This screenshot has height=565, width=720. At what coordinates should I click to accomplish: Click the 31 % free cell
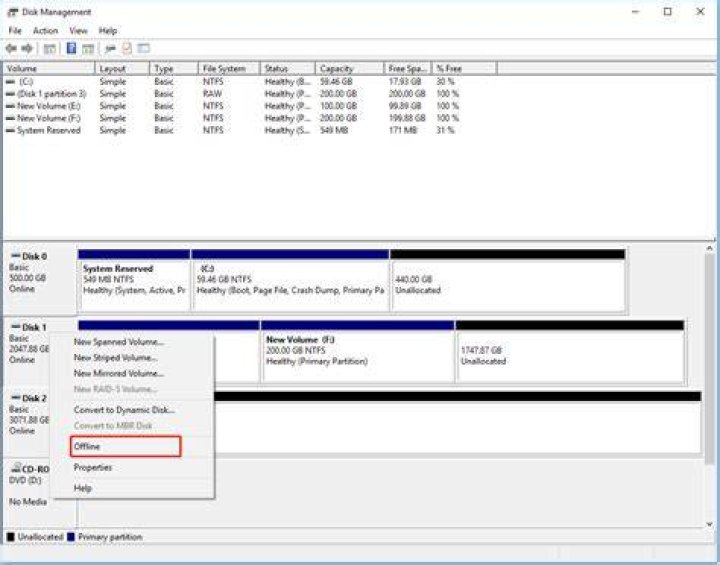(x=445, y=130)
